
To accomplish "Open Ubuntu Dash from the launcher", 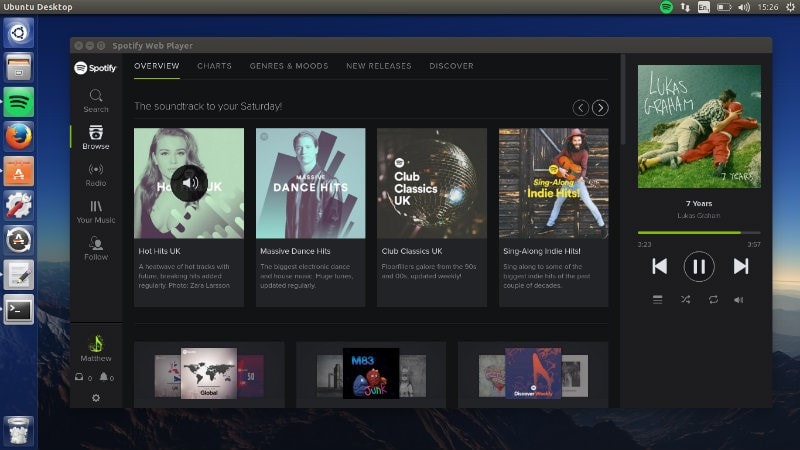I will coord(19,33).
